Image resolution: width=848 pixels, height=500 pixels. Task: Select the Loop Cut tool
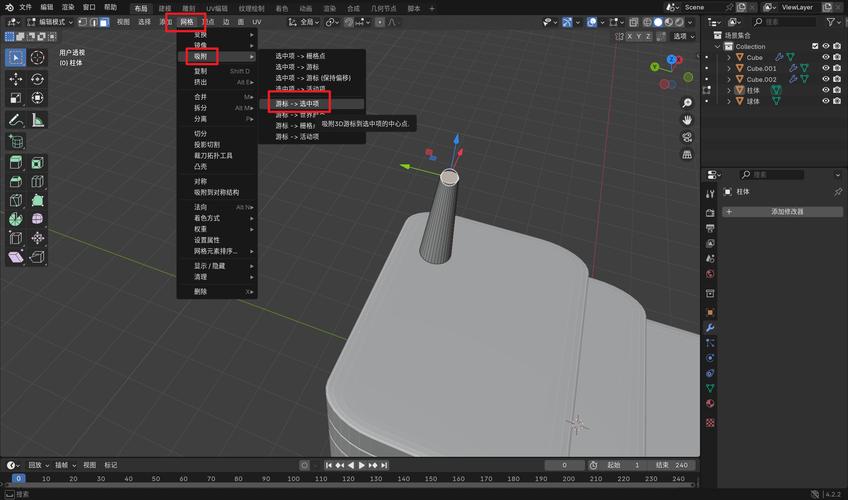pyautogui.click(x=37, y=182)
